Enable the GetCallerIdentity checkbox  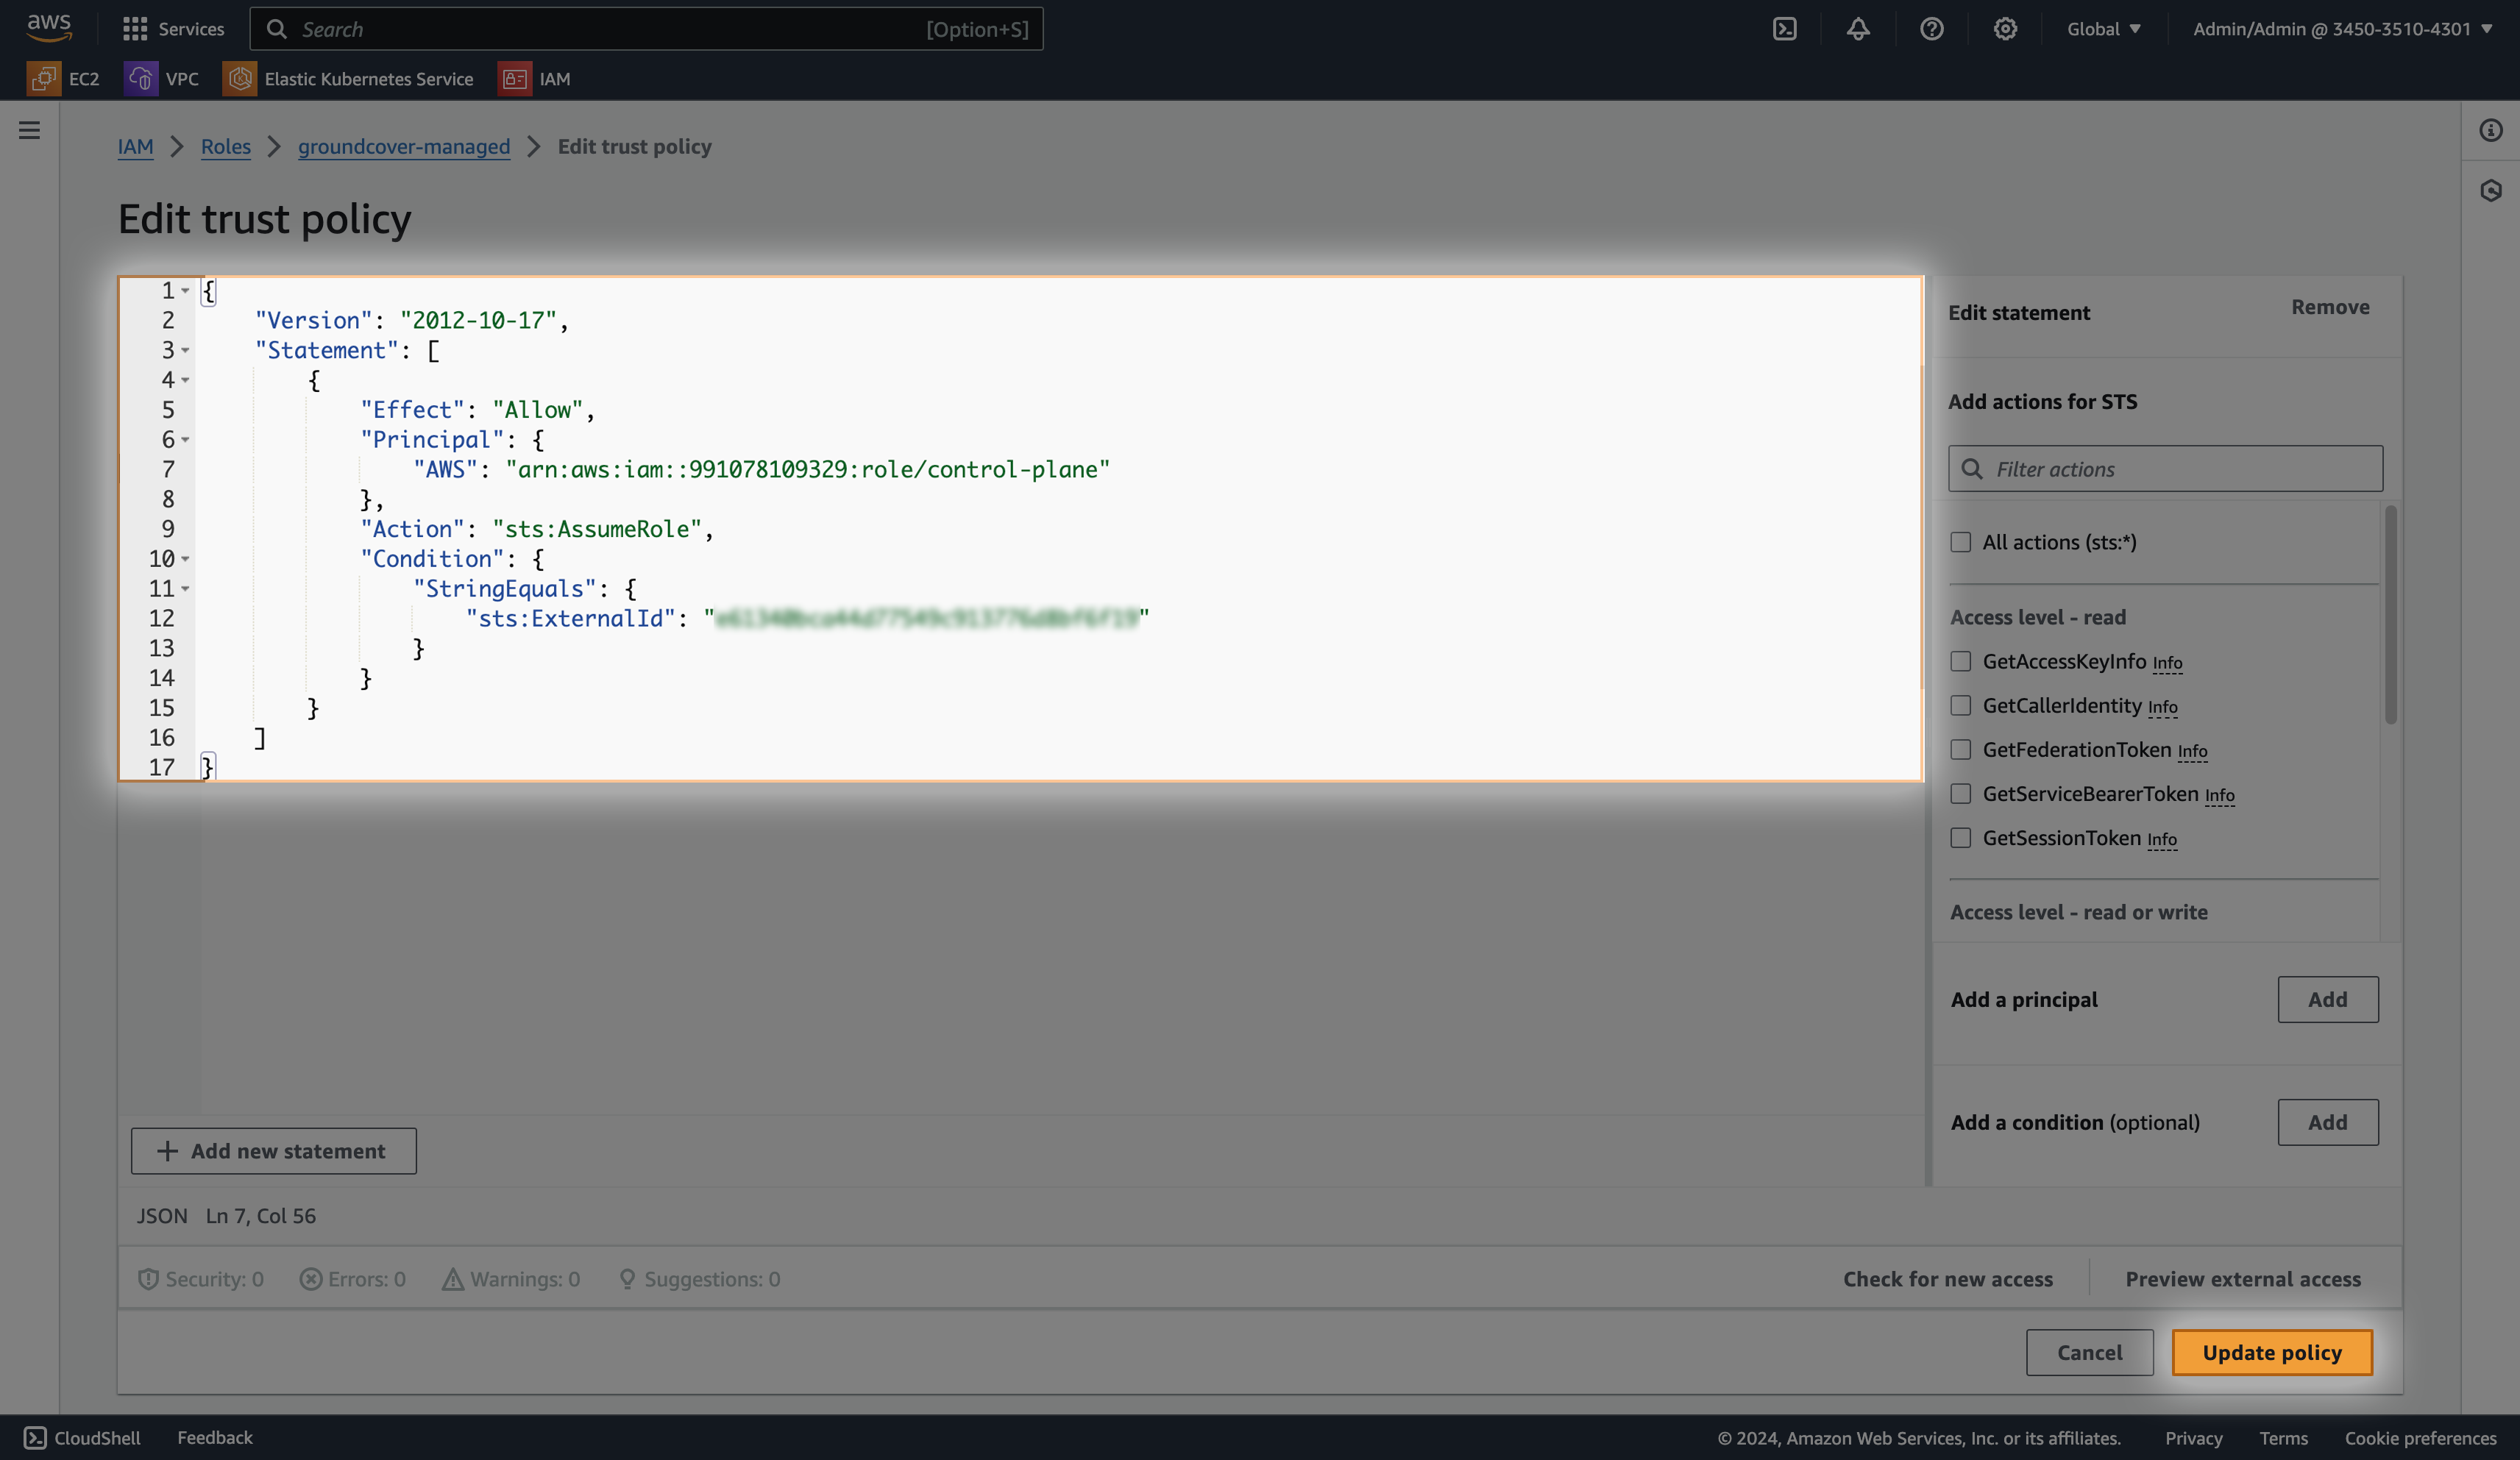tap(1961, 706)
